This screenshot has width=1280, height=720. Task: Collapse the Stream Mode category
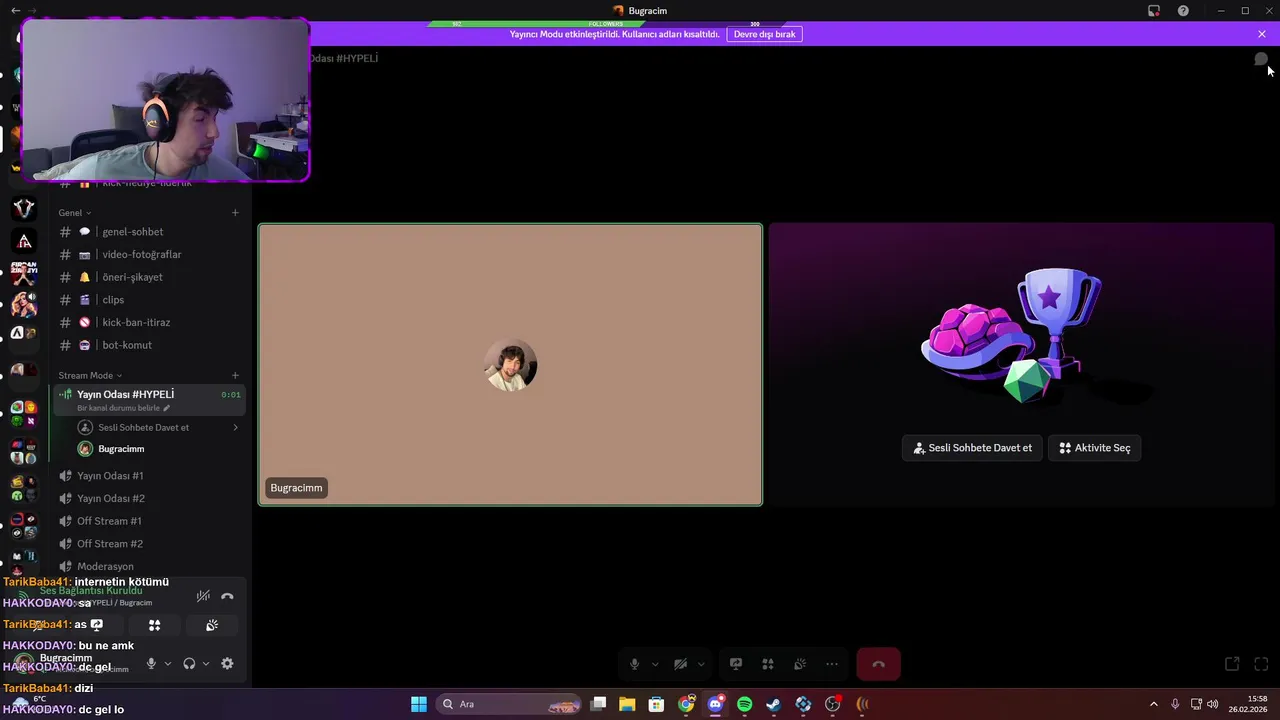pyautogui.click(x=90, y=375)
